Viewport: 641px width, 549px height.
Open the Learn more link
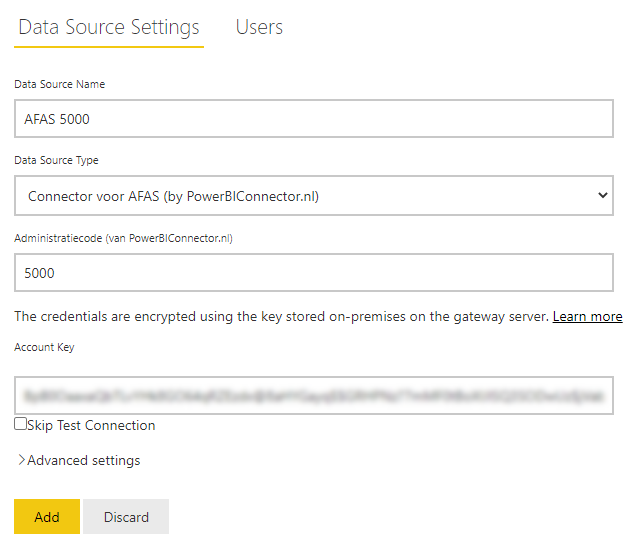pos(587,316)
